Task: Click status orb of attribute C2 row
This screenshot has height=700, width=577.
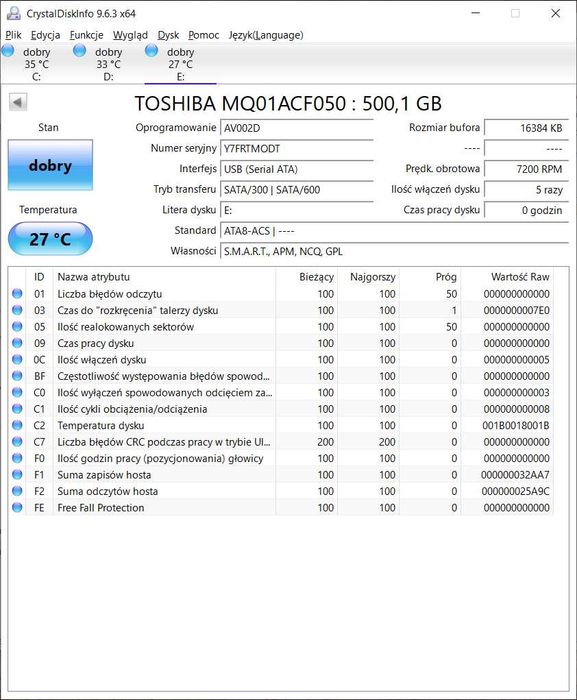Action: [17, 425]
